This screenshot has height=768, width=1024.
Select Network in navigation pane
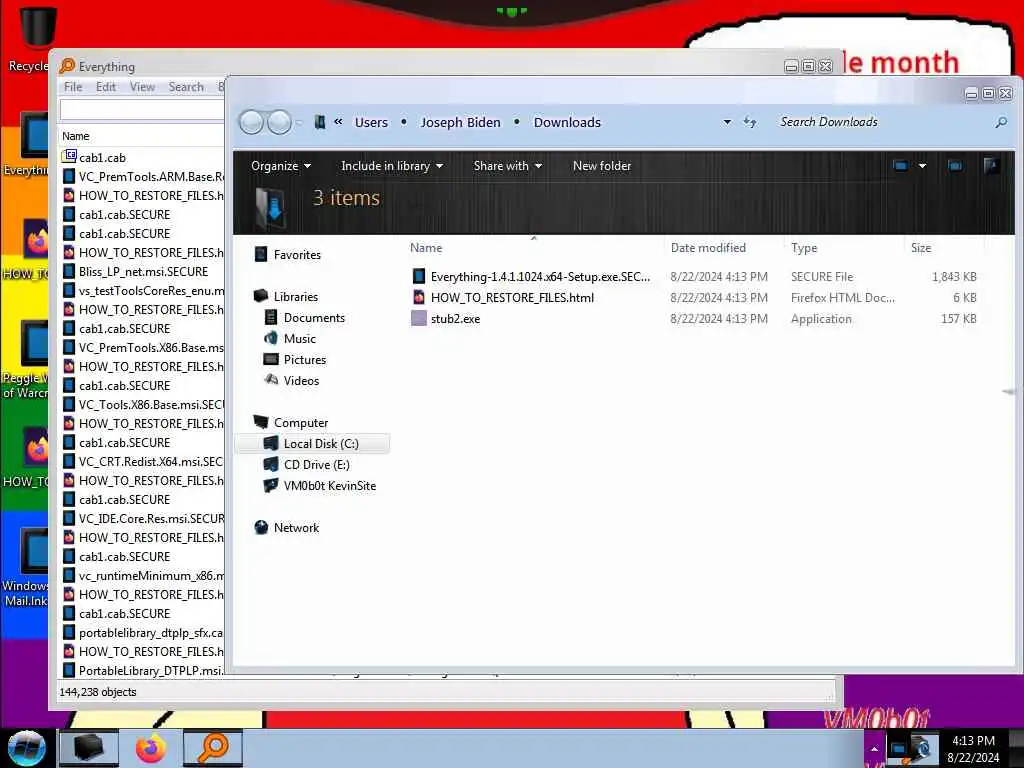point(296,528)
